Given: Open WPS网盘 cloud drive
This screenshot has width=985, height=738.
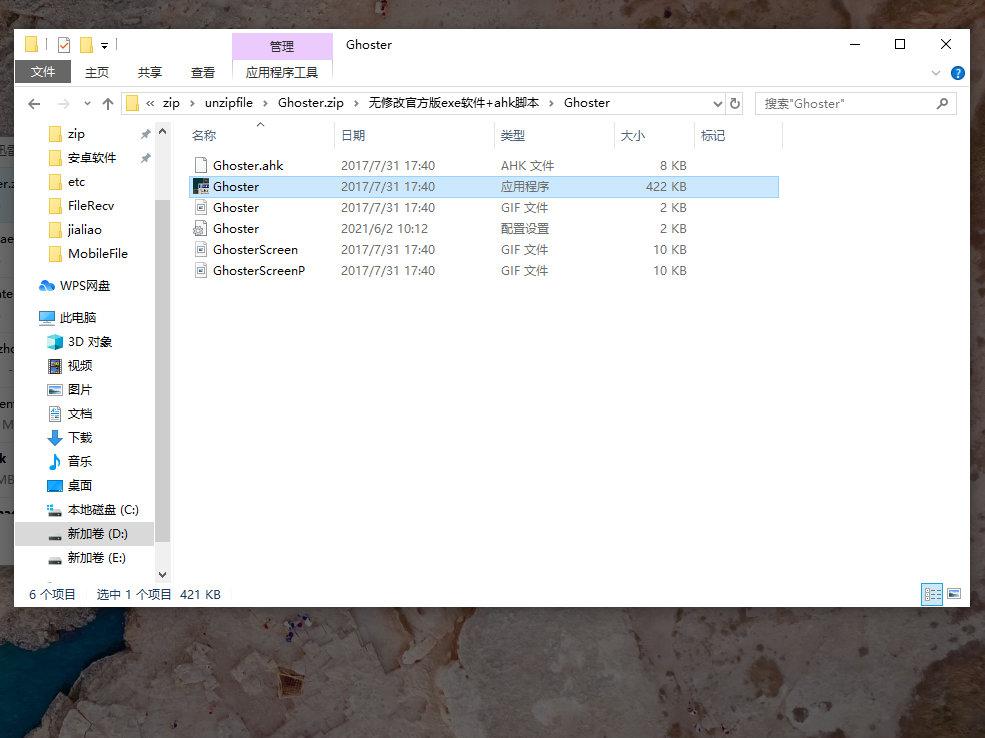Looking at the screenshot, I should point(84,286).
